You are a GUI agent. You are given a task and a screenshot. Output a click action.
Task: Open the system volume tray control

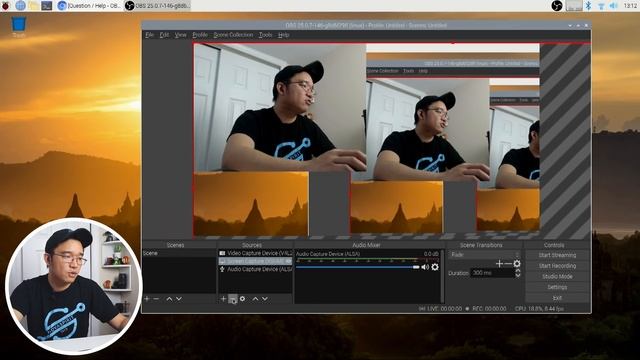click(x=613, y=6)
